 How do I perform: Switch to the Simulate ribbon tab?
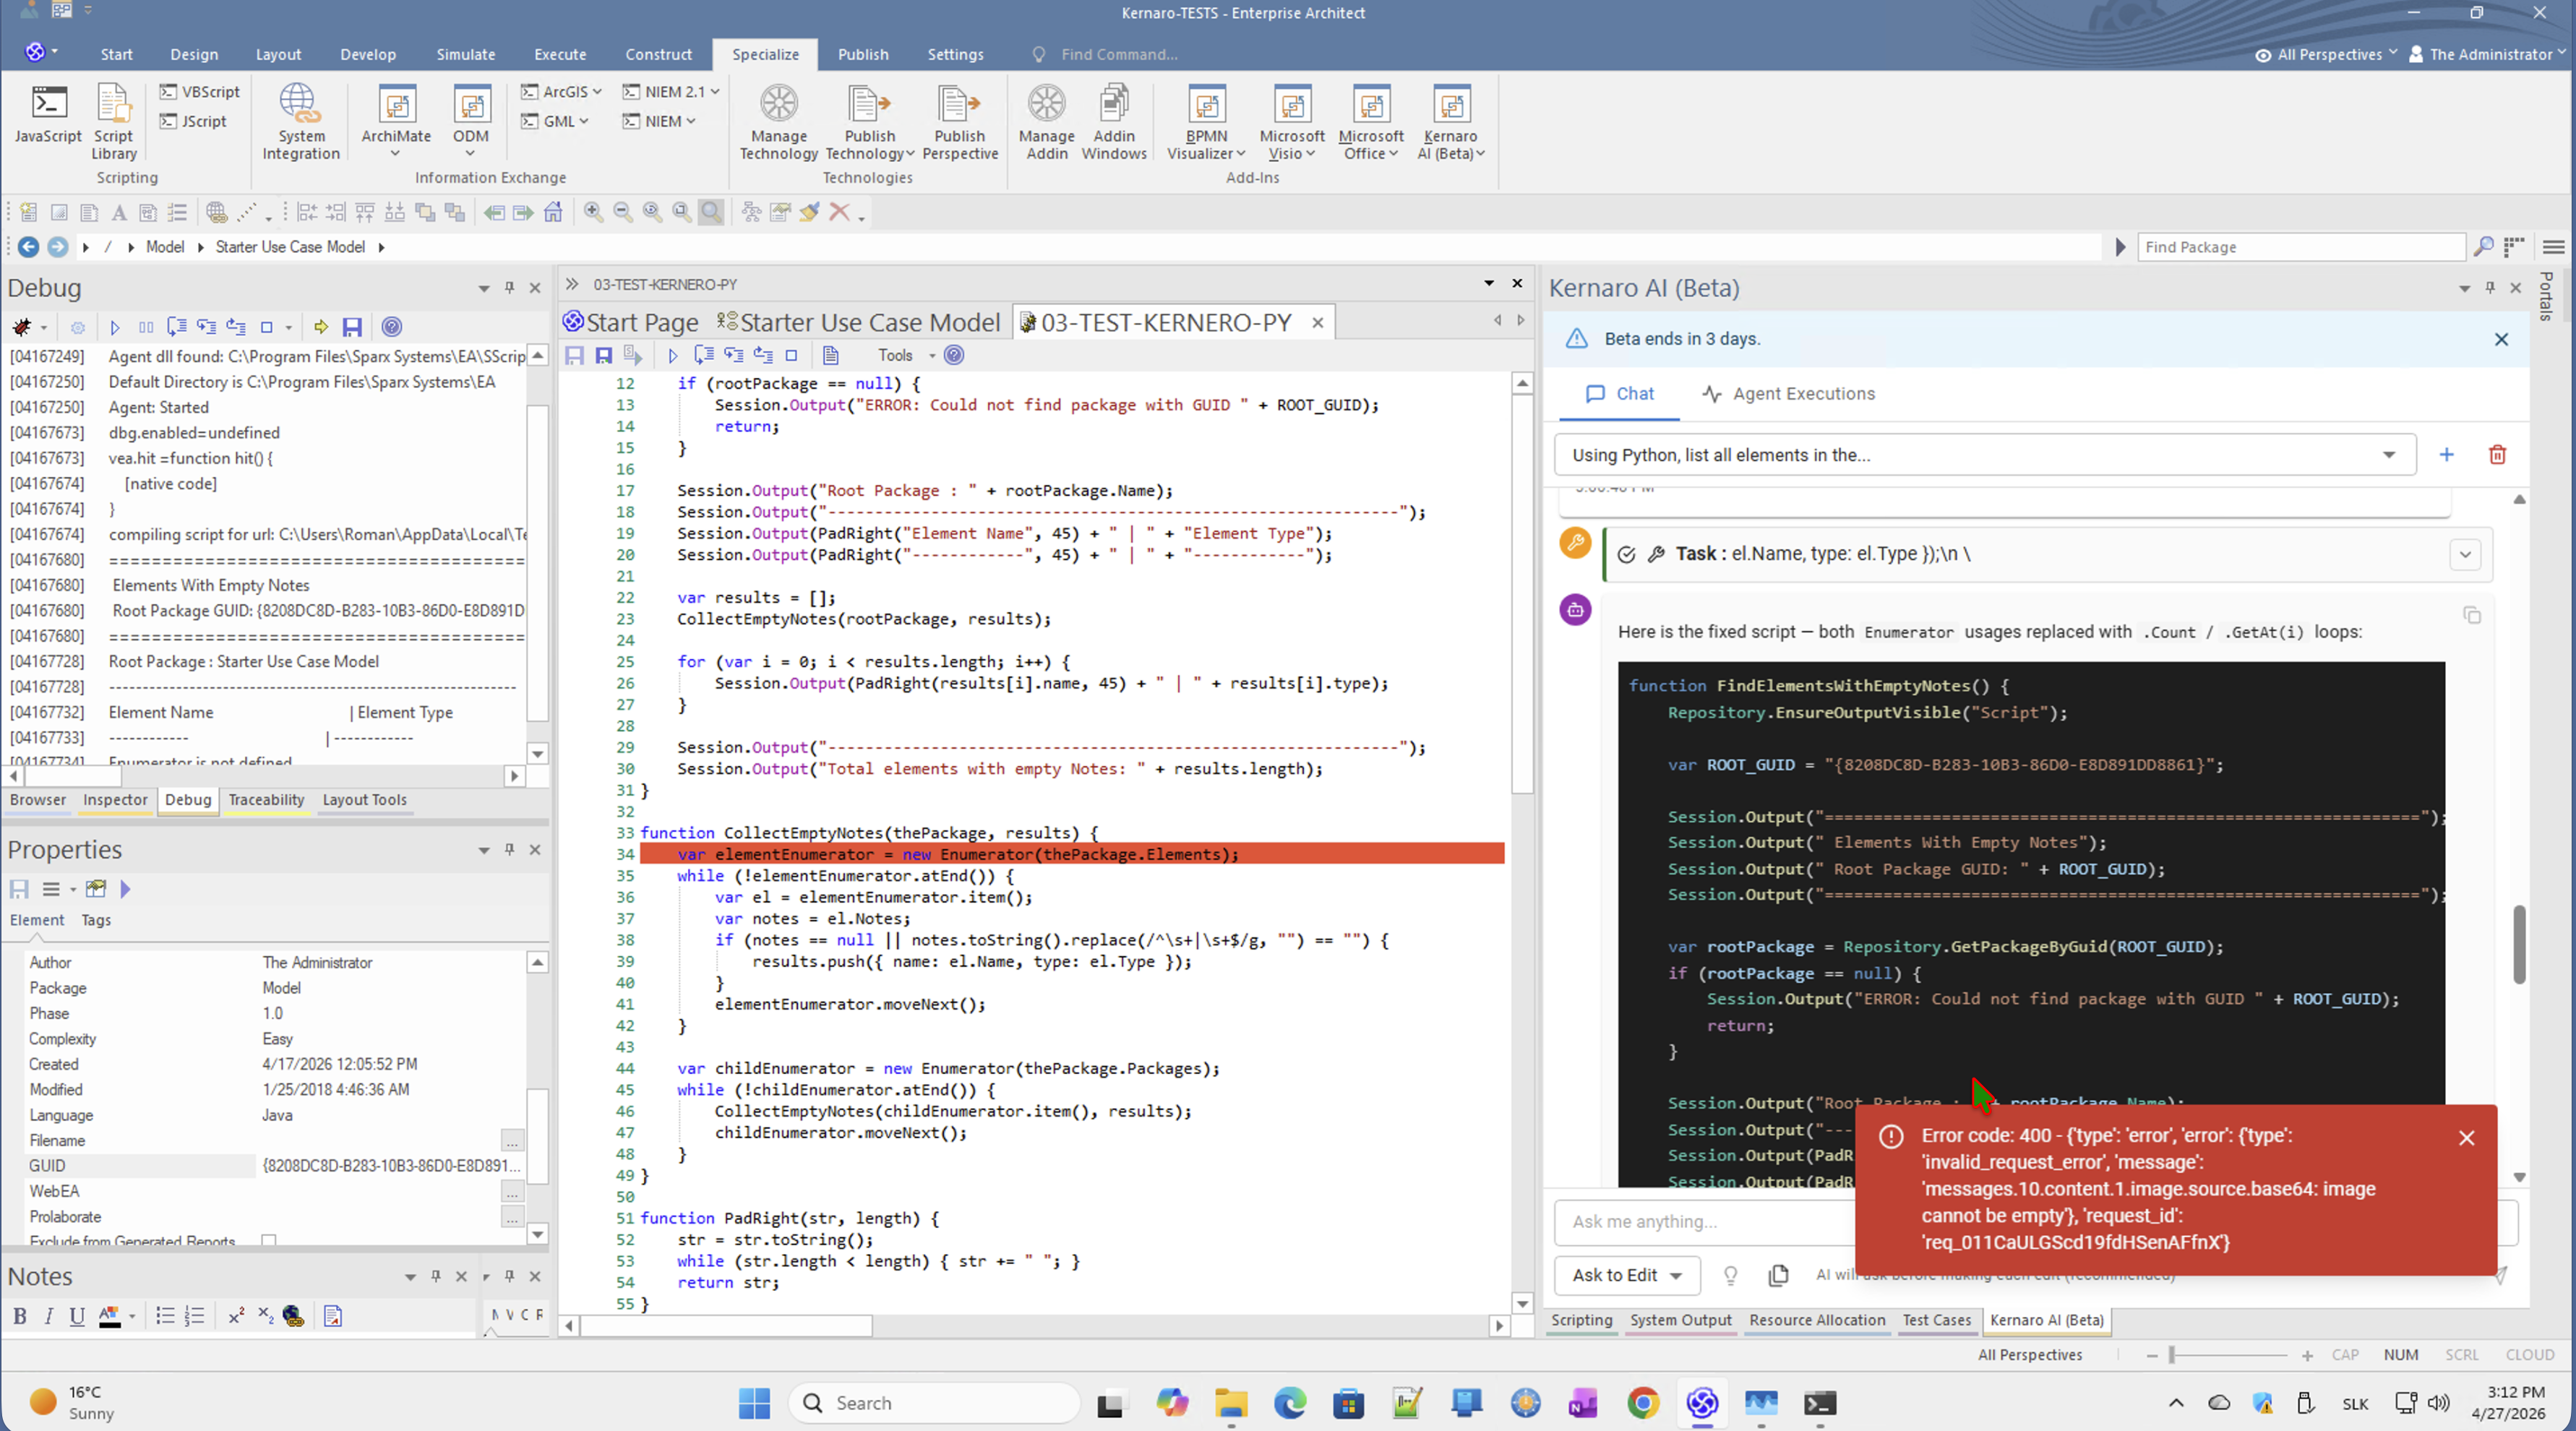tap(465, 54)
